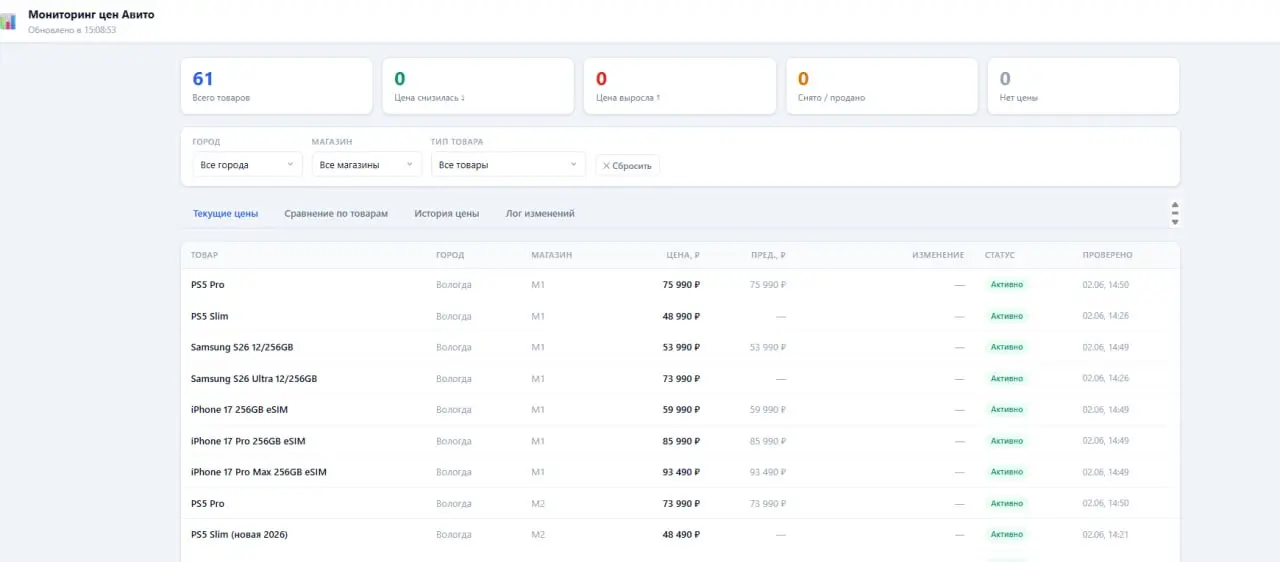Switch to the Сравнение по товарам tab
Viewport: 1280px width, 562px height.
coord(336,213)
